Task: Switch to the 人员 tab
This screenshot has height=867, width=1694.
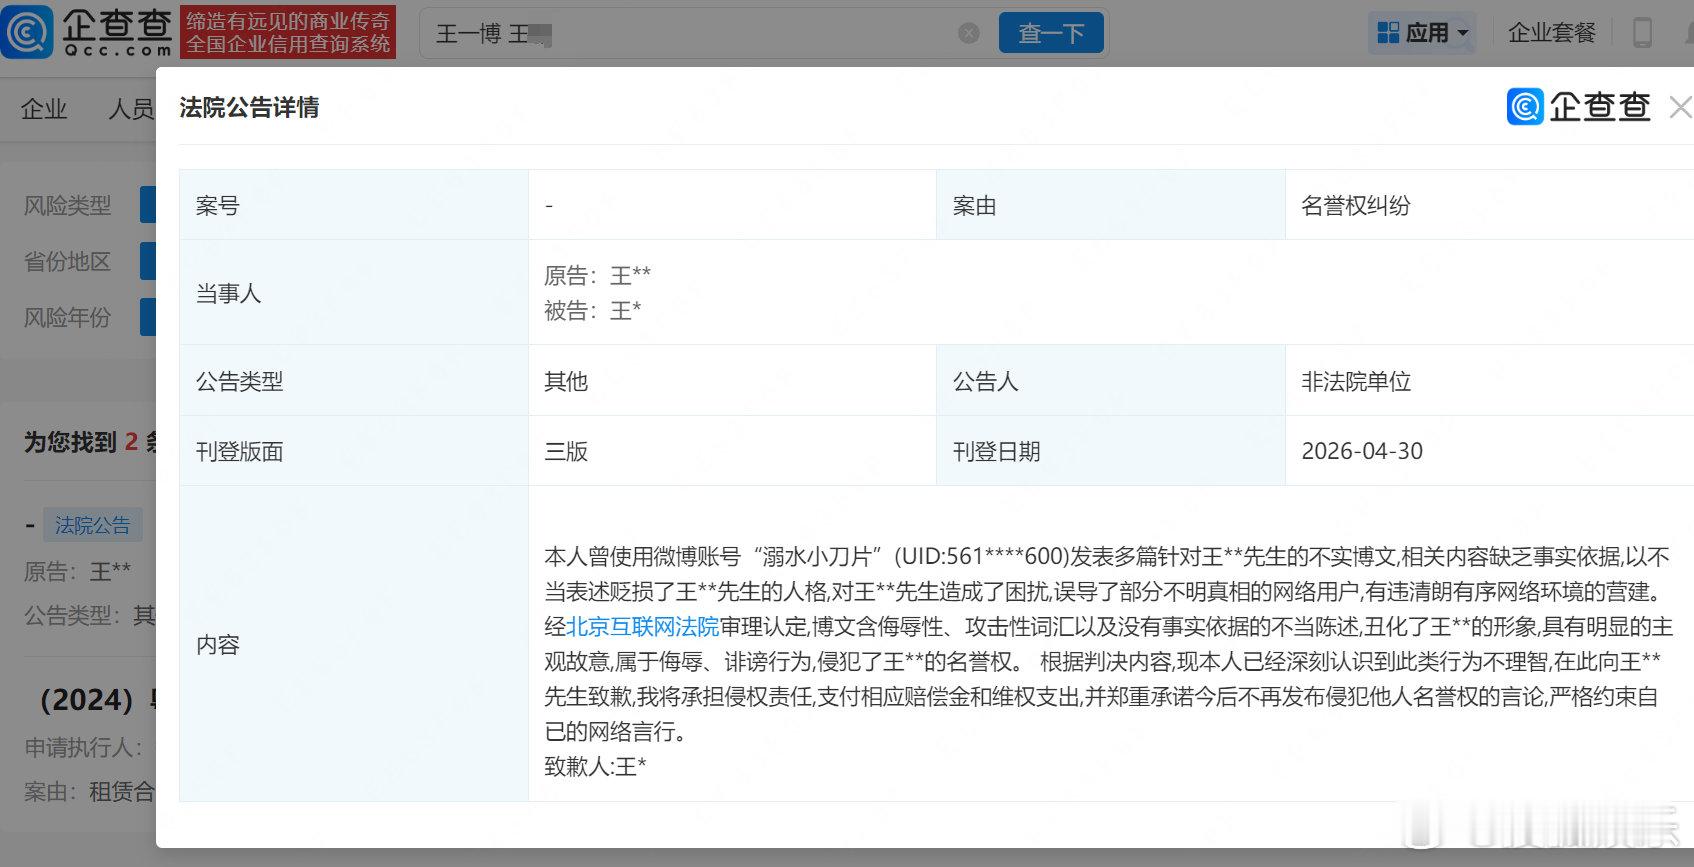Action: pos(131,109)
